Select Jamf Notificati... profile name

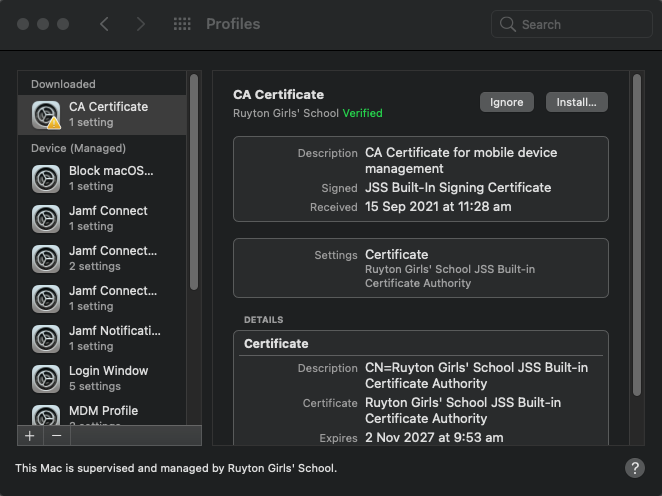click(x=114, y=331)
